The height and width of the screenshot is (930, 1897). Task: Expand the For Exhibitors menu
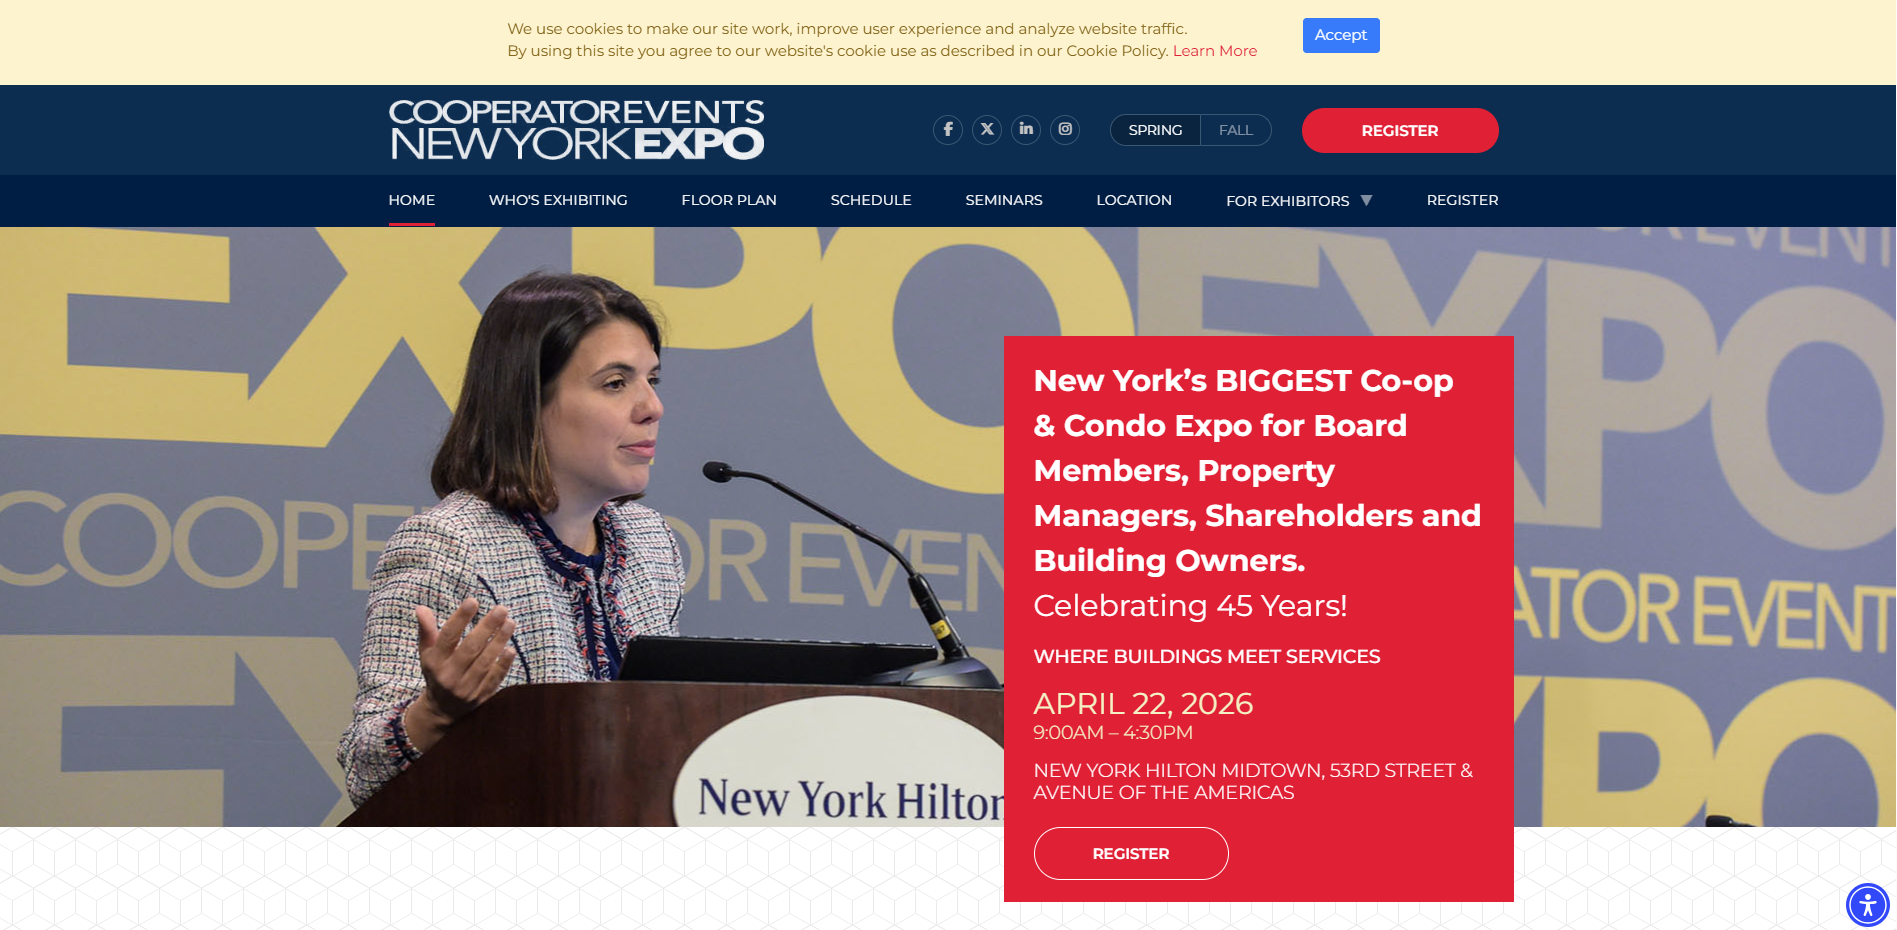[x=1287, y=200]
